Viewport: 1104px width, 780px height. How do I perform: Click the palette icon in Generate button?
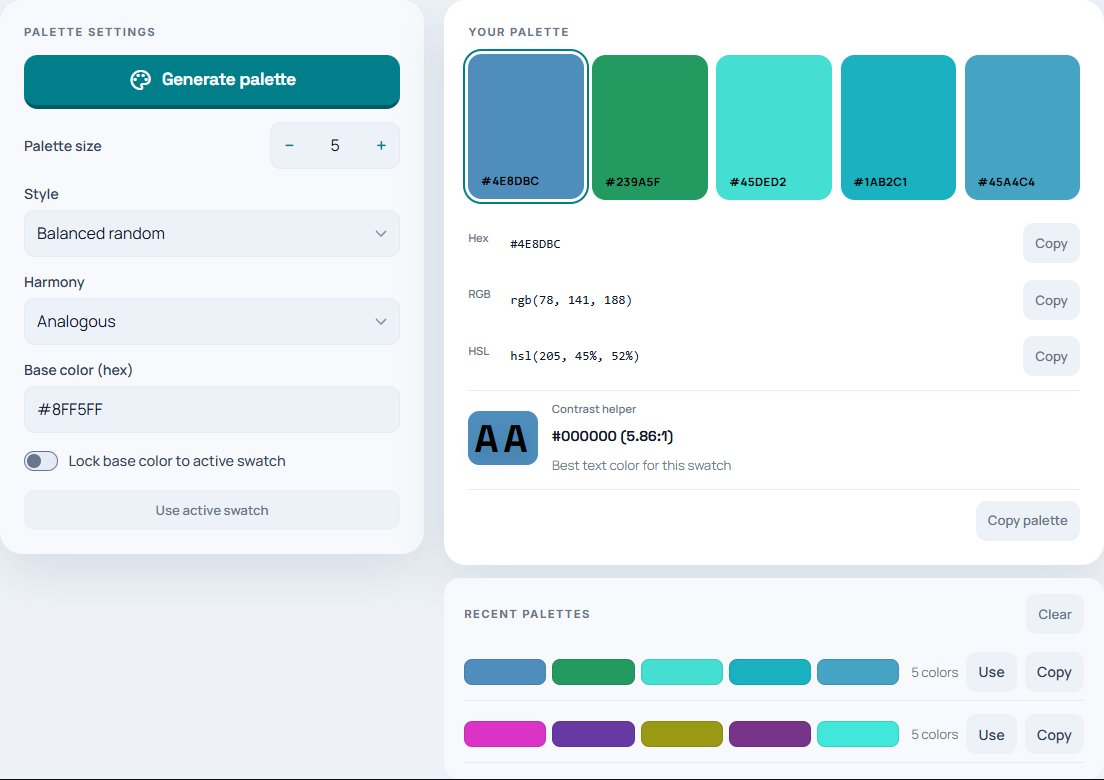(x=141, y=80)
